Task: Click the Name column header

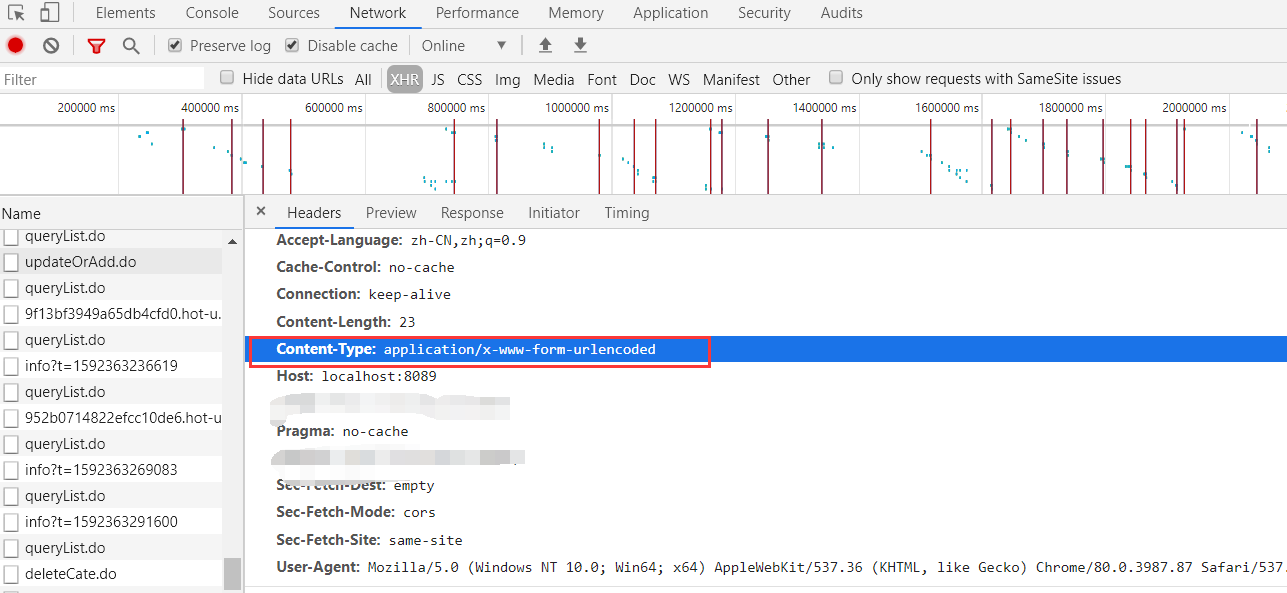Action: click(x=121, y=213)
